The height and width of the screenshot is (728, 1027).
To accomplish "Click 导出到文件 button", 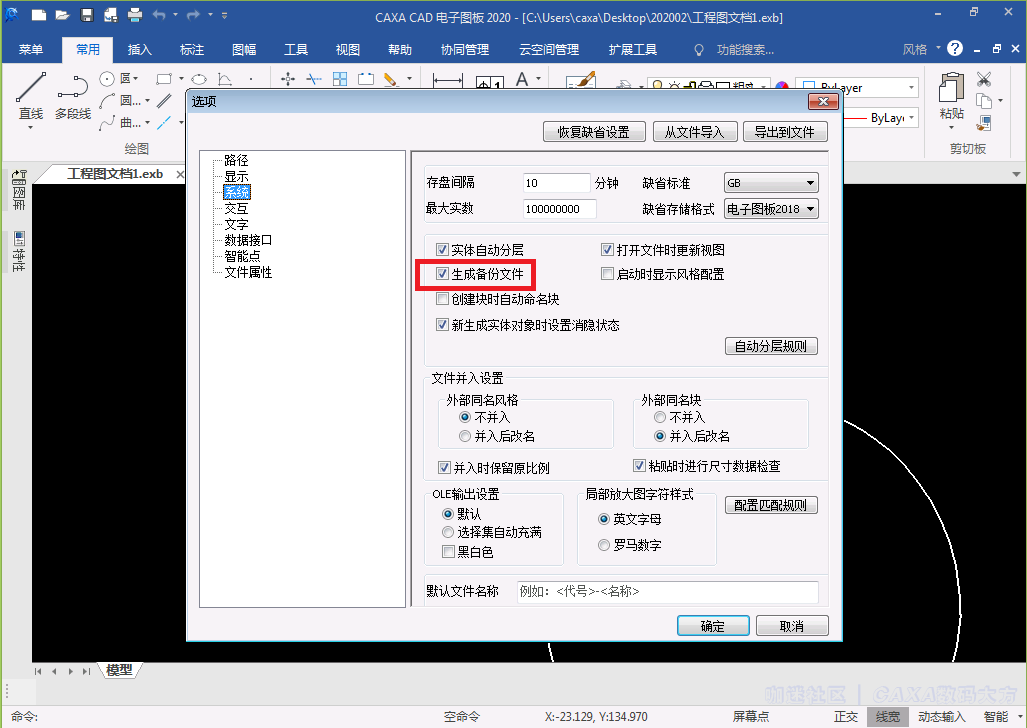I will [785, 132].
